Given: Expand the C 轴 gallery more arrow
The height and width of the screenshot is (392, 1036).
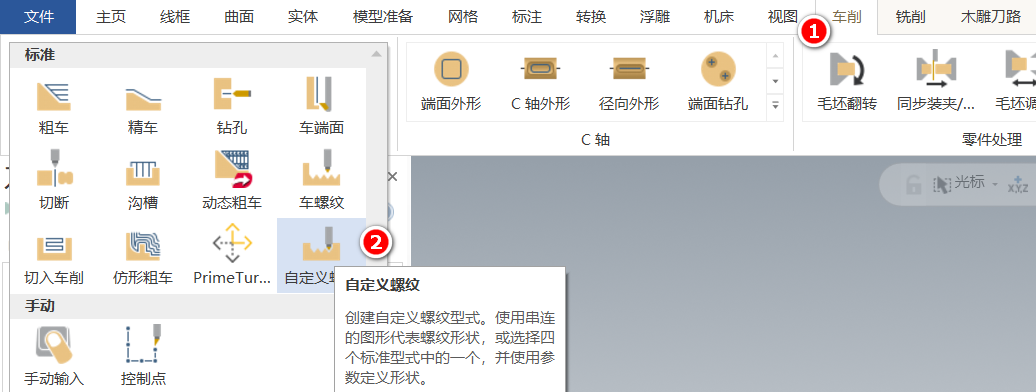Looking at the screenshot, I should click(776, 104).
